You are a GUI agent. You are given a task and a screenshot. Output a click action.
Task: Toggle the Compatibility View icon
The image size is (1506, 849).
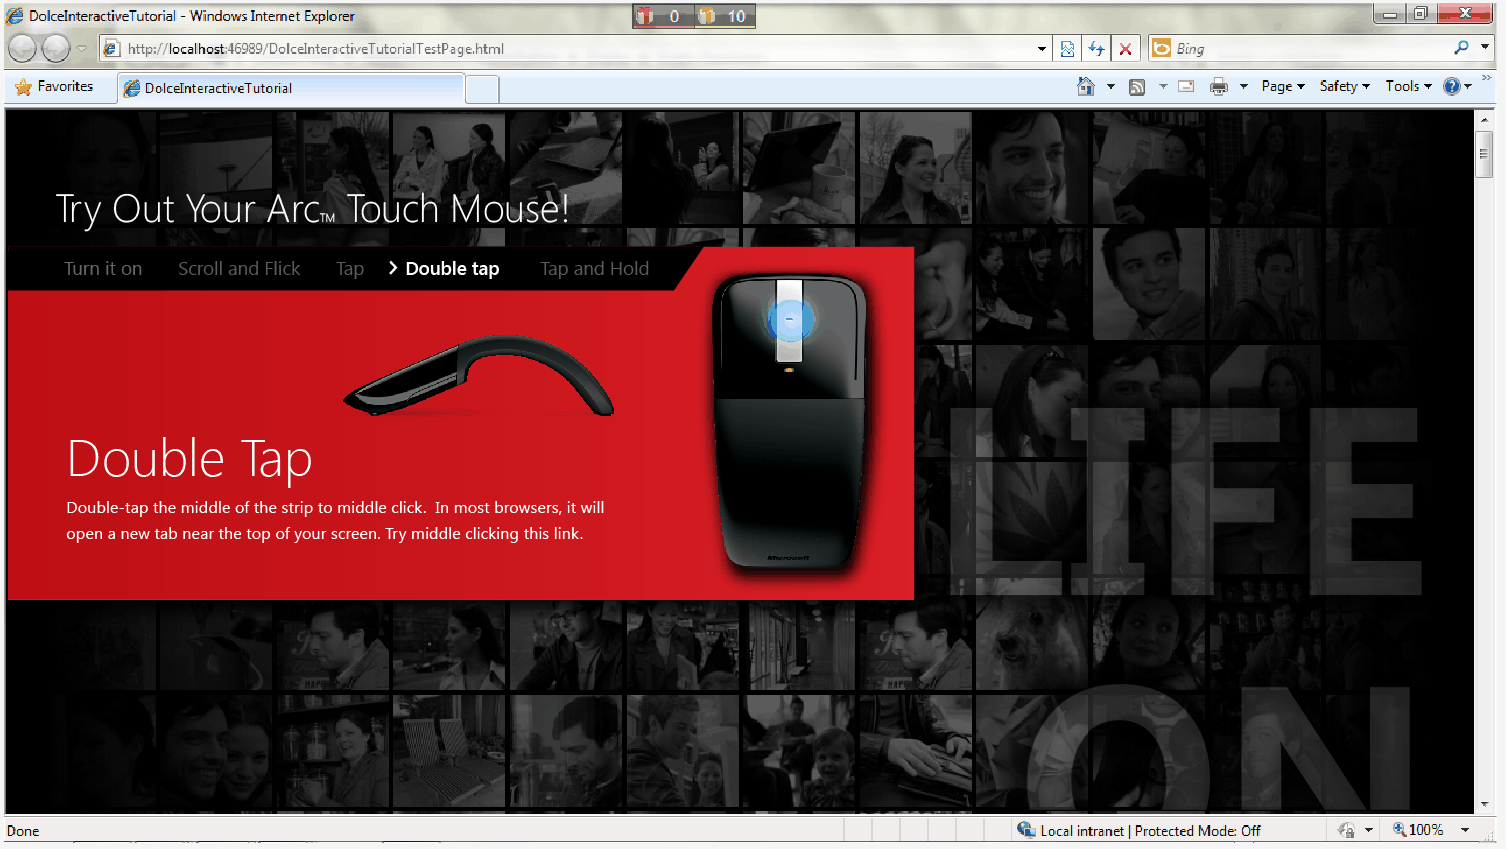click(1067, 48)
